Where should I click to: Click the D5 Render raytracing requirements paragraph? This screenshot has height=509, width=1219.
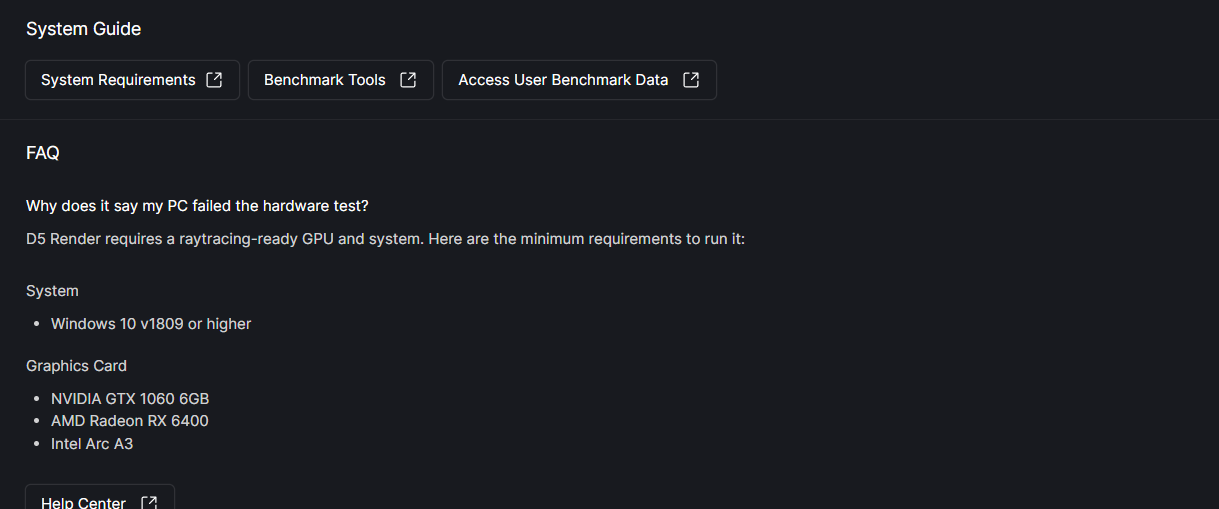point(385,240)
